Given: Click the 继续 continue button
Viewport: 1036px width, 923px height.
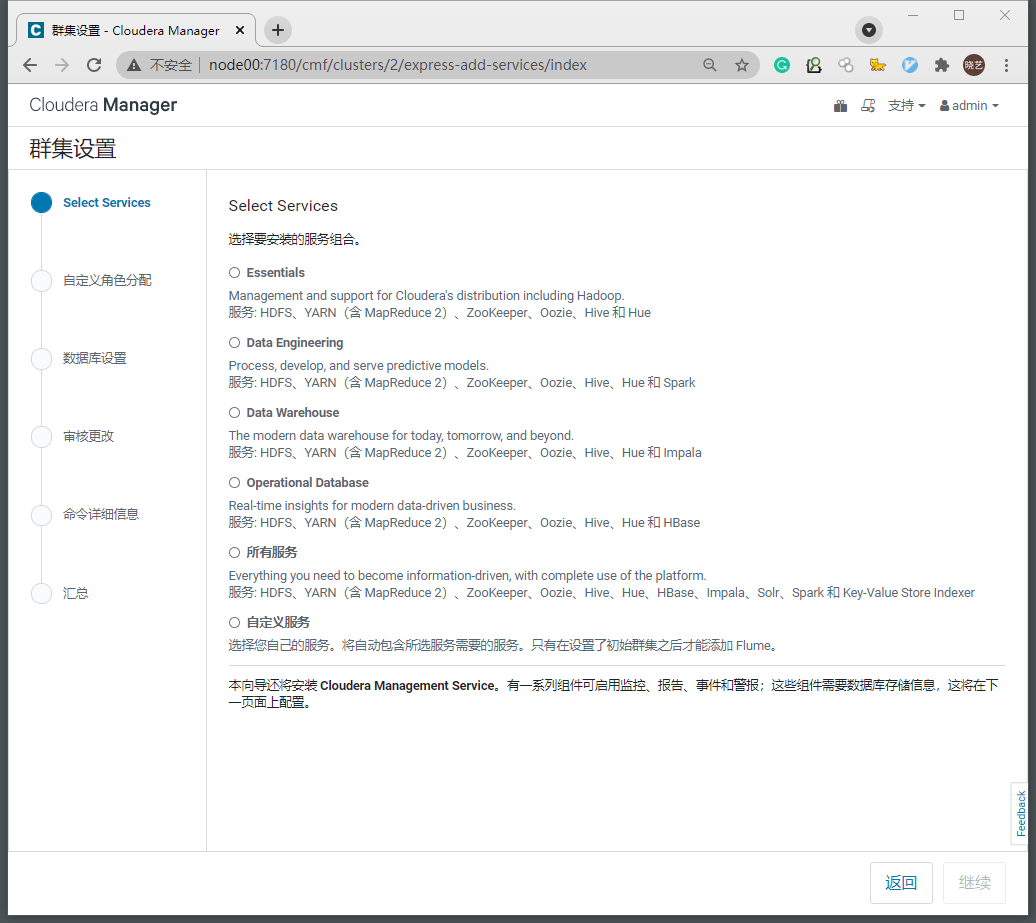Looking at the screenshot, I should (x=975, y=883).
